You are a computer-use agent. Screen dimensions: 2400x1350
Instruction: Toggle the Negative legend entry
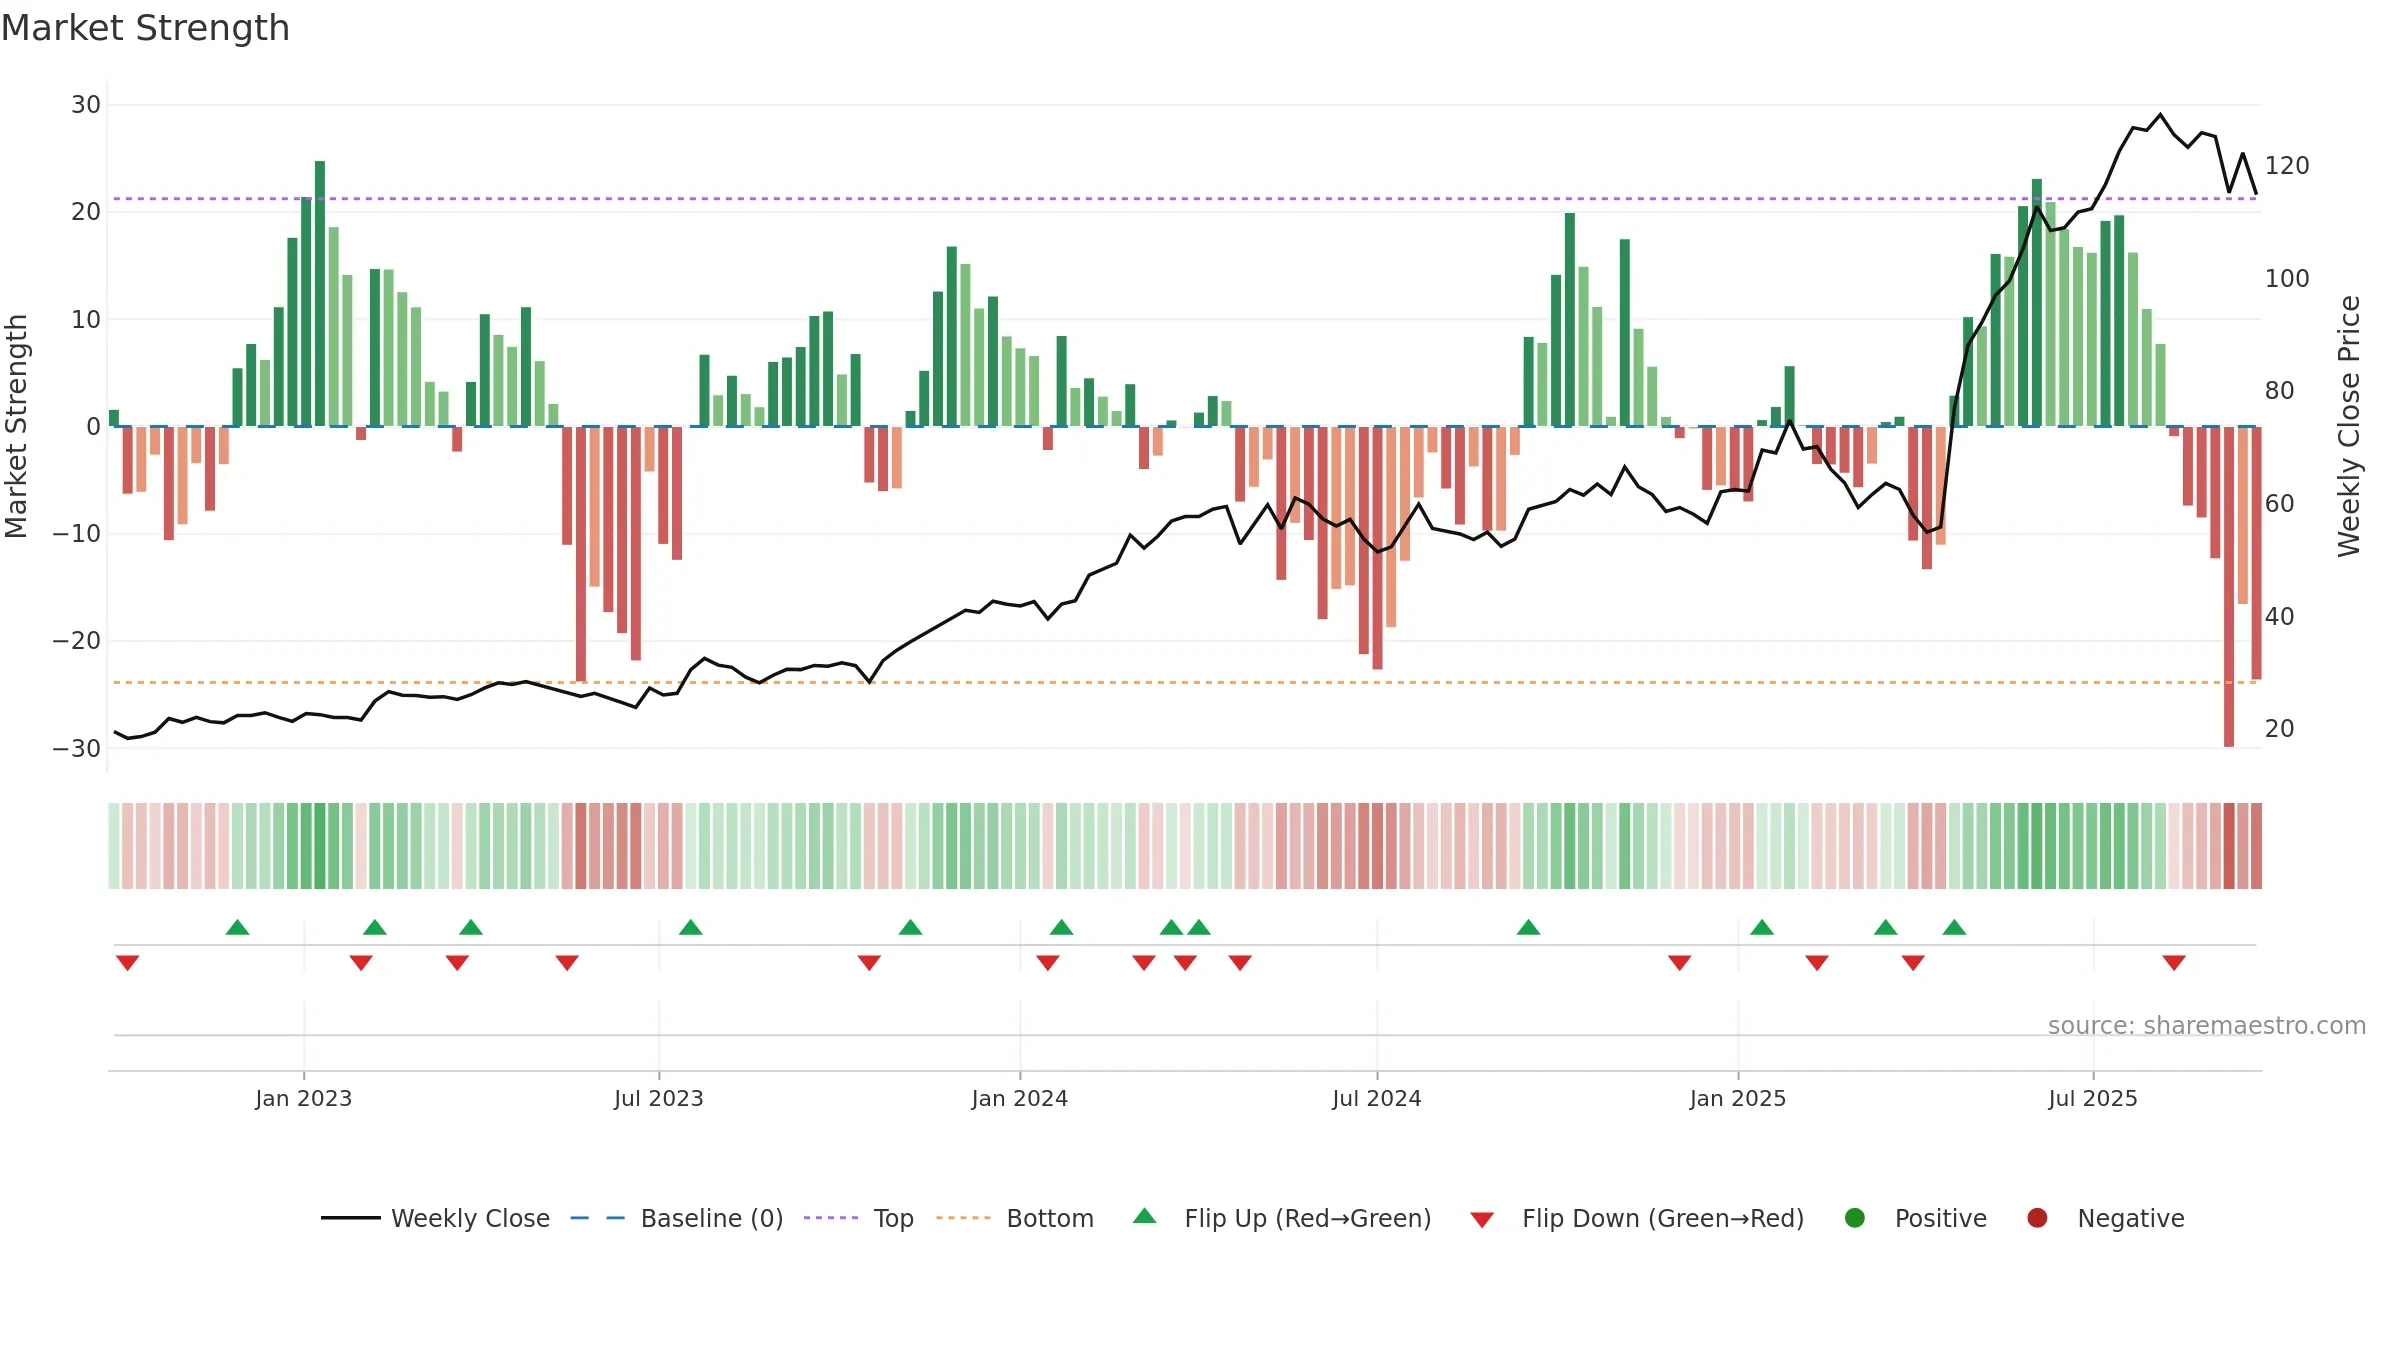tap(2105, 1218)
